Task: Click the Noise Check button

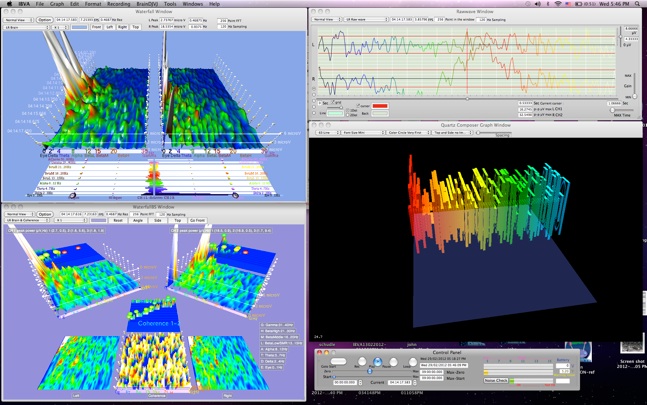Action: point(496,380)
